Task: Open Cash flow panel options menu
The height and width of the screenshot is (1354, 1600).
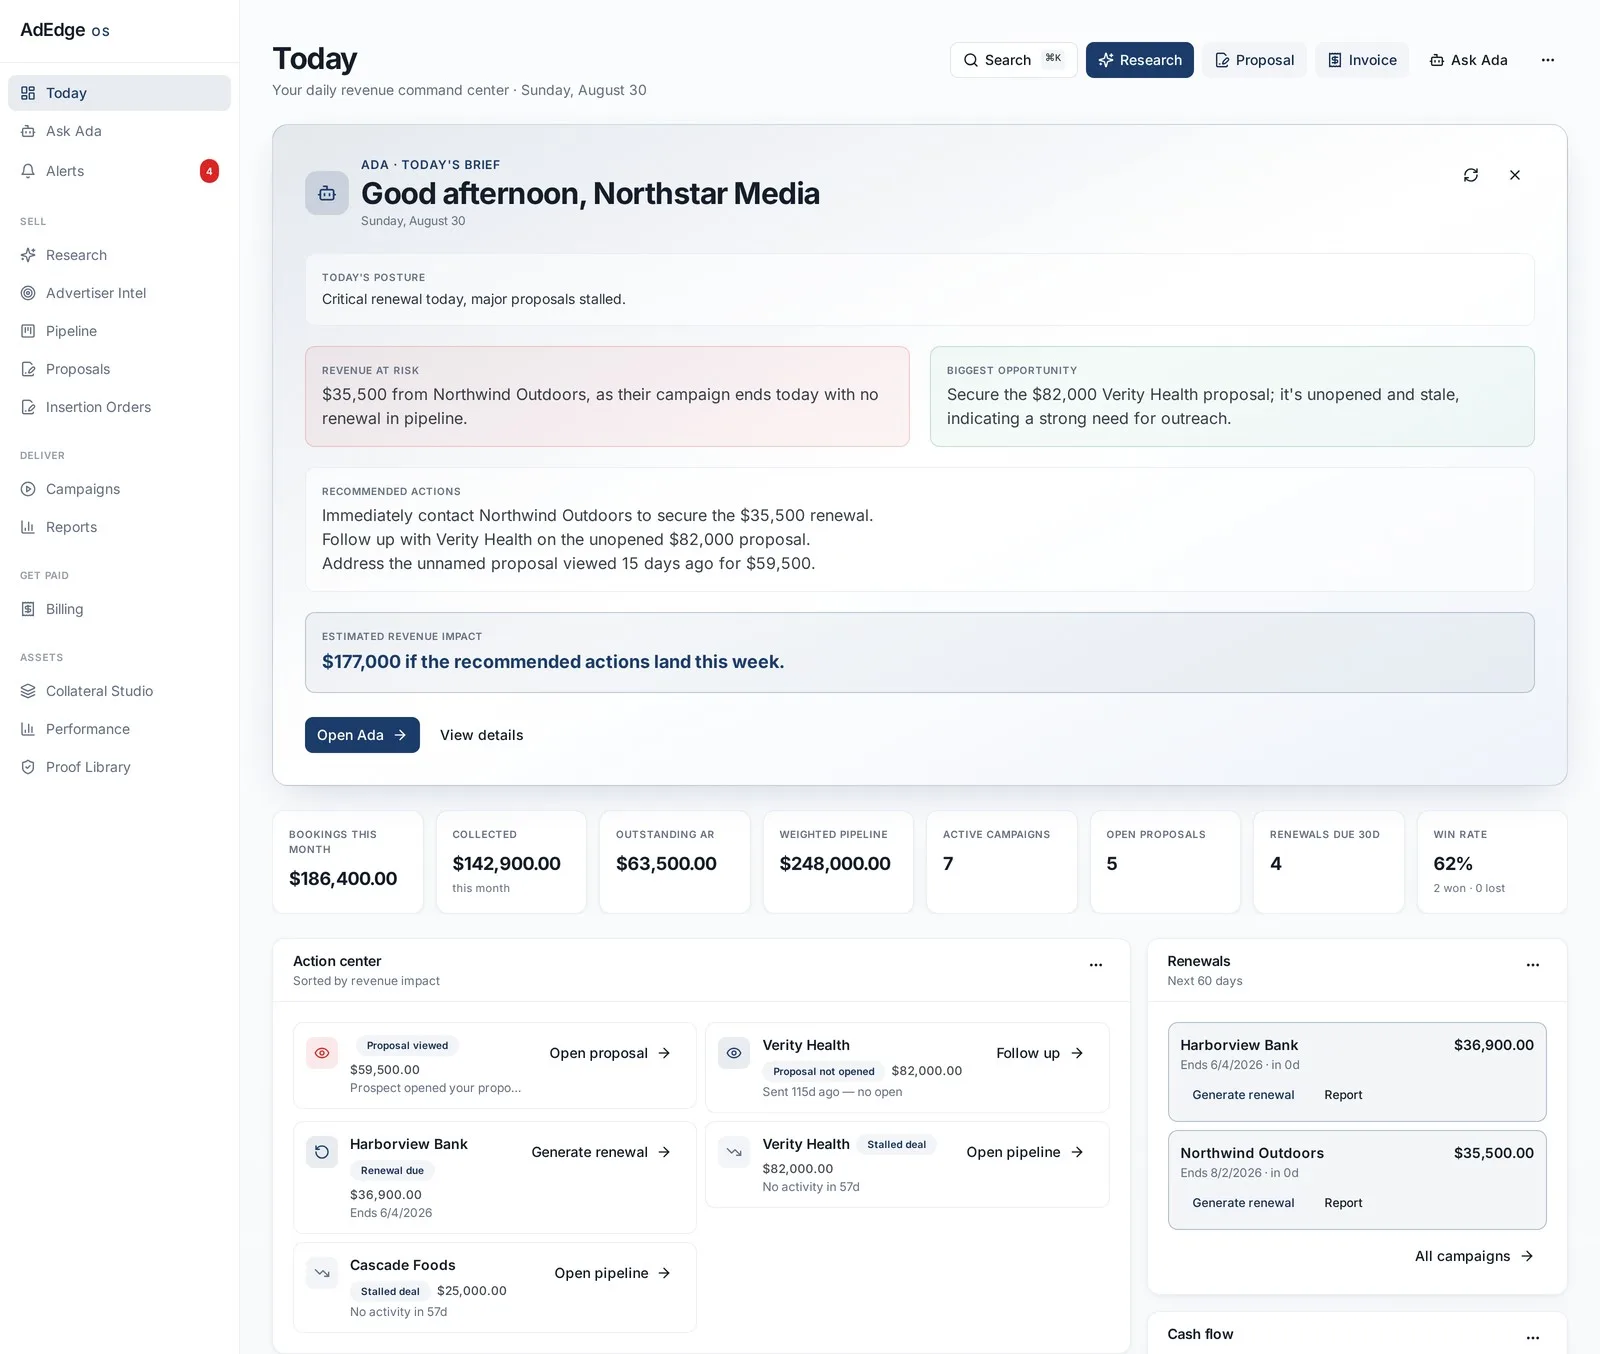Action: pyautogui.click(x=1533, y=1338)
